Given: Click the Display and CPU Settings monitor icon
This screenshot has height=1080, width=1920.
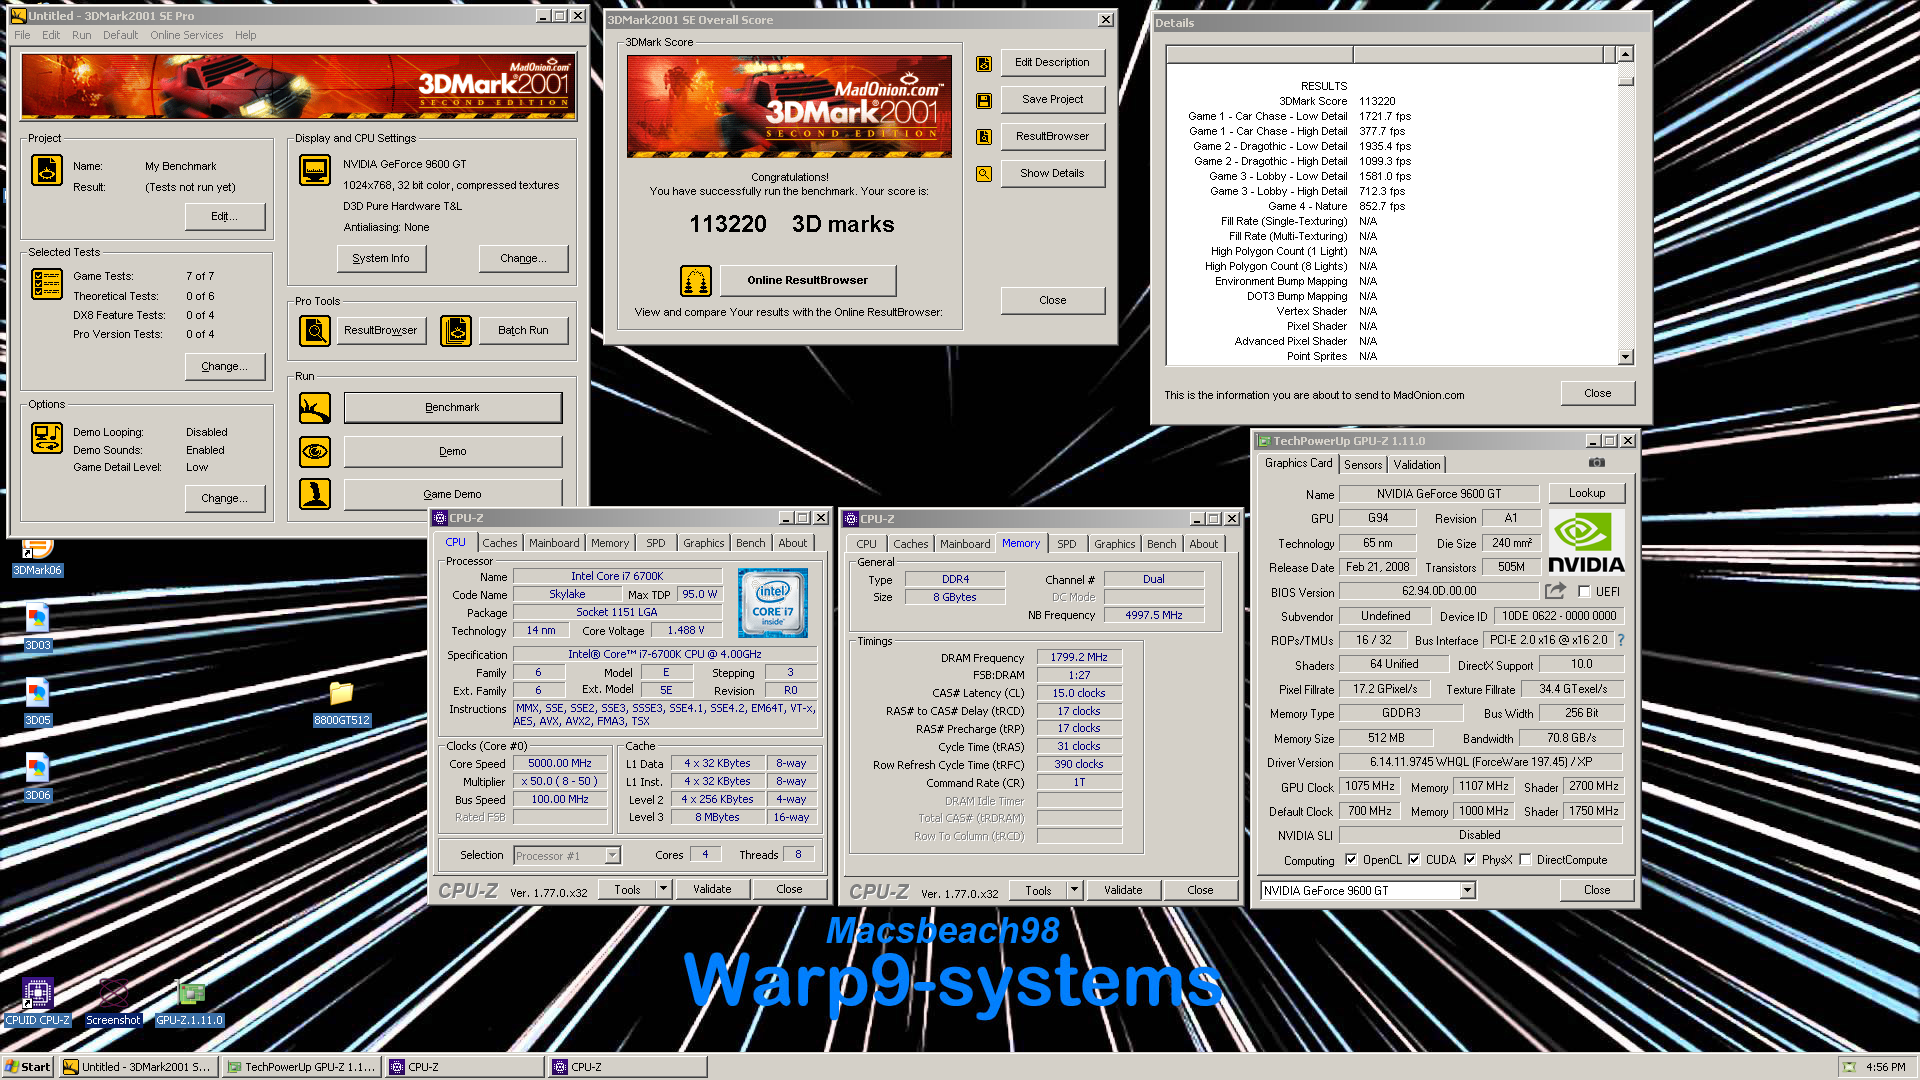Looking at the screenshot, I should pyautogui.click(x=315, y=170).
